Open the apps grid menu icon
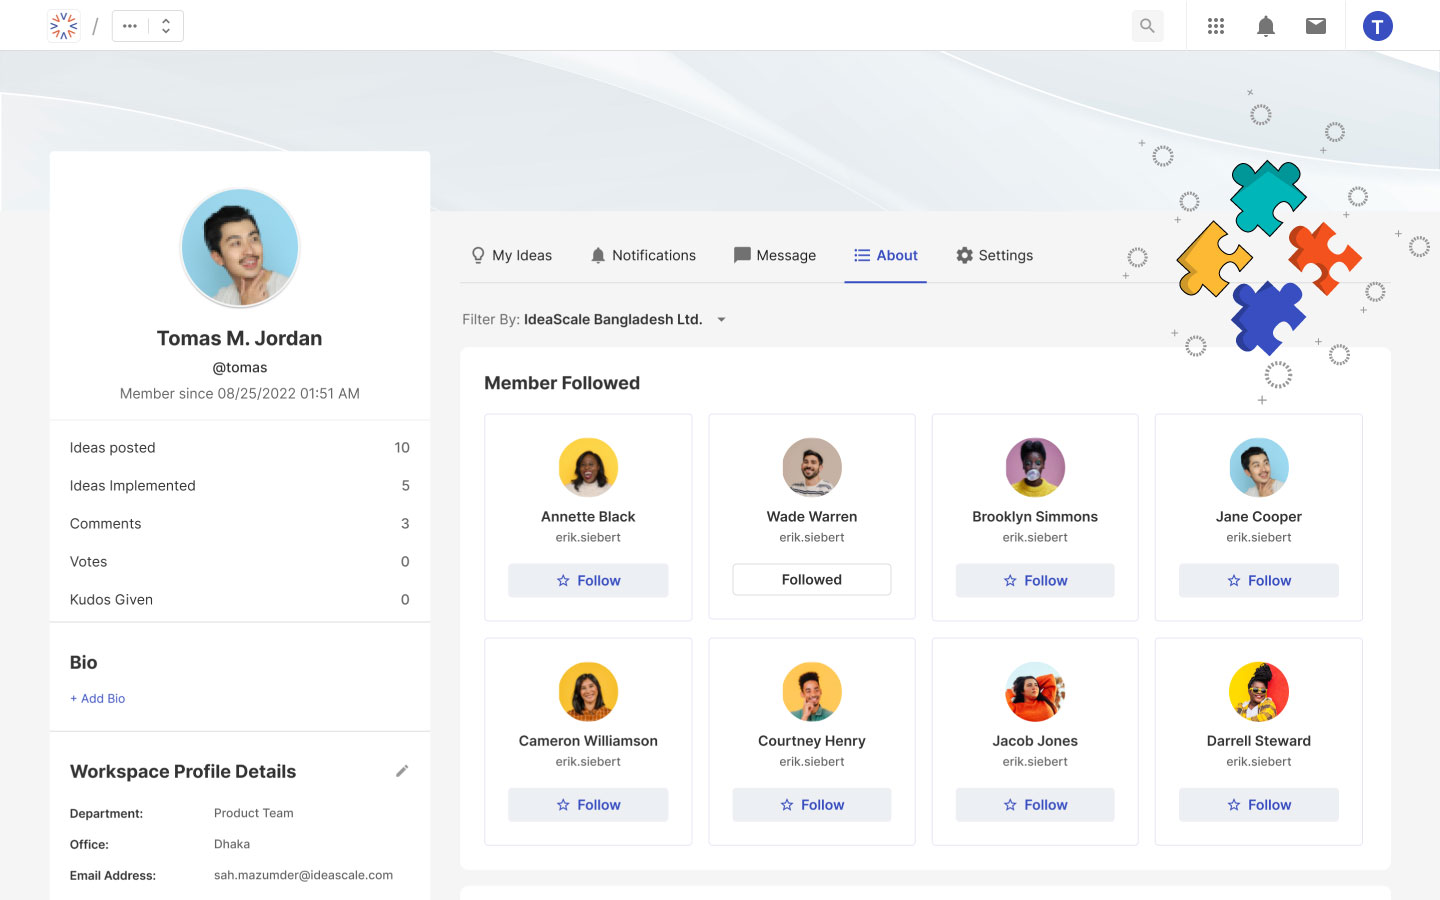 1216,26
